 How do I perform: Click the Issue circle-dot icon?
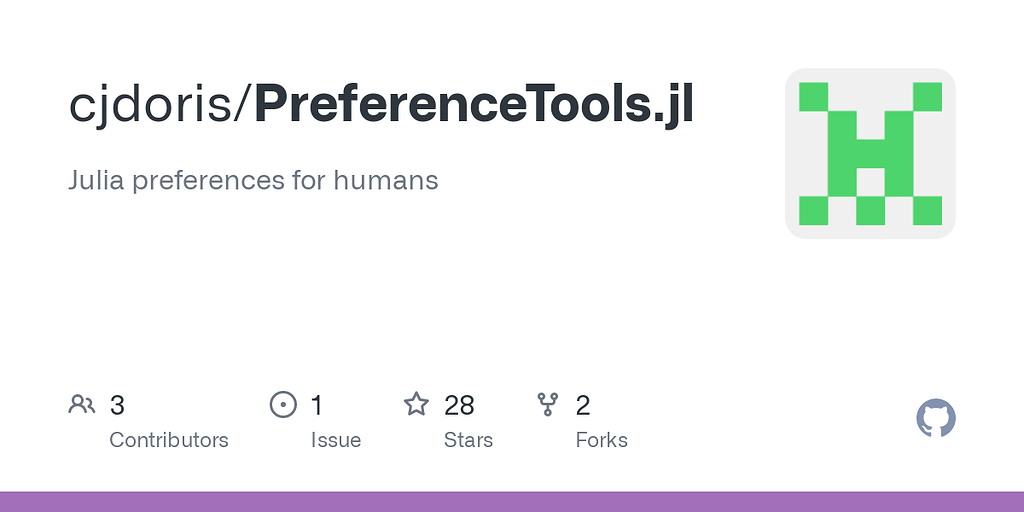(283, 404)
